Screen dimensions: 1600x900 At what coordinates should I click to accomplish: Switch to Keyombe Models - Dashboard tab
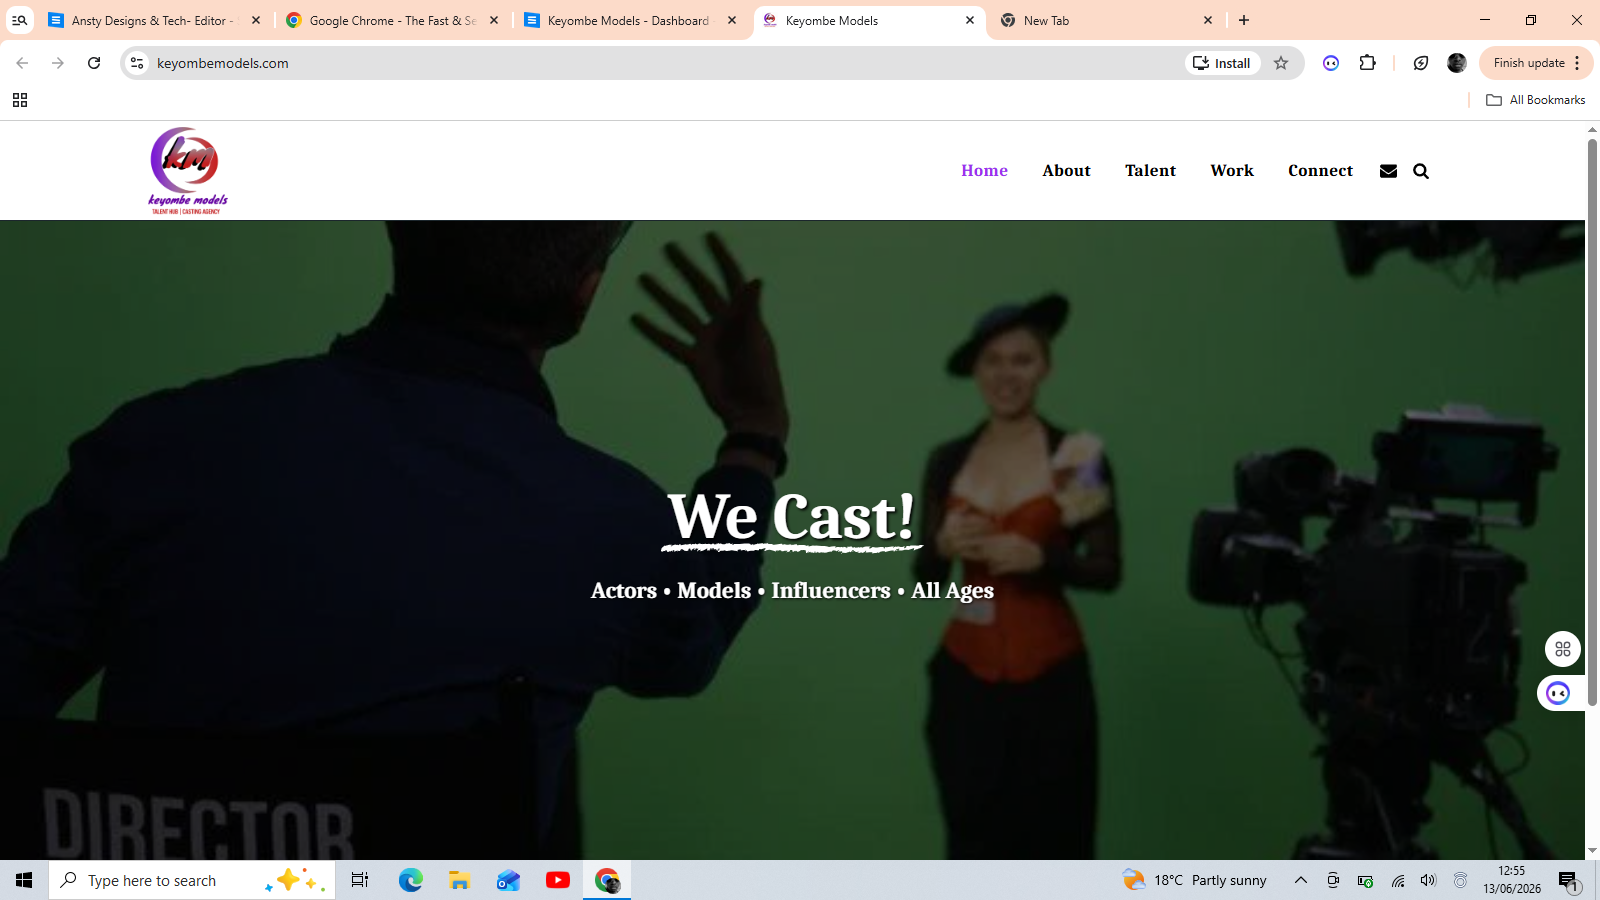pyautogui.click(x=632, y=20)
